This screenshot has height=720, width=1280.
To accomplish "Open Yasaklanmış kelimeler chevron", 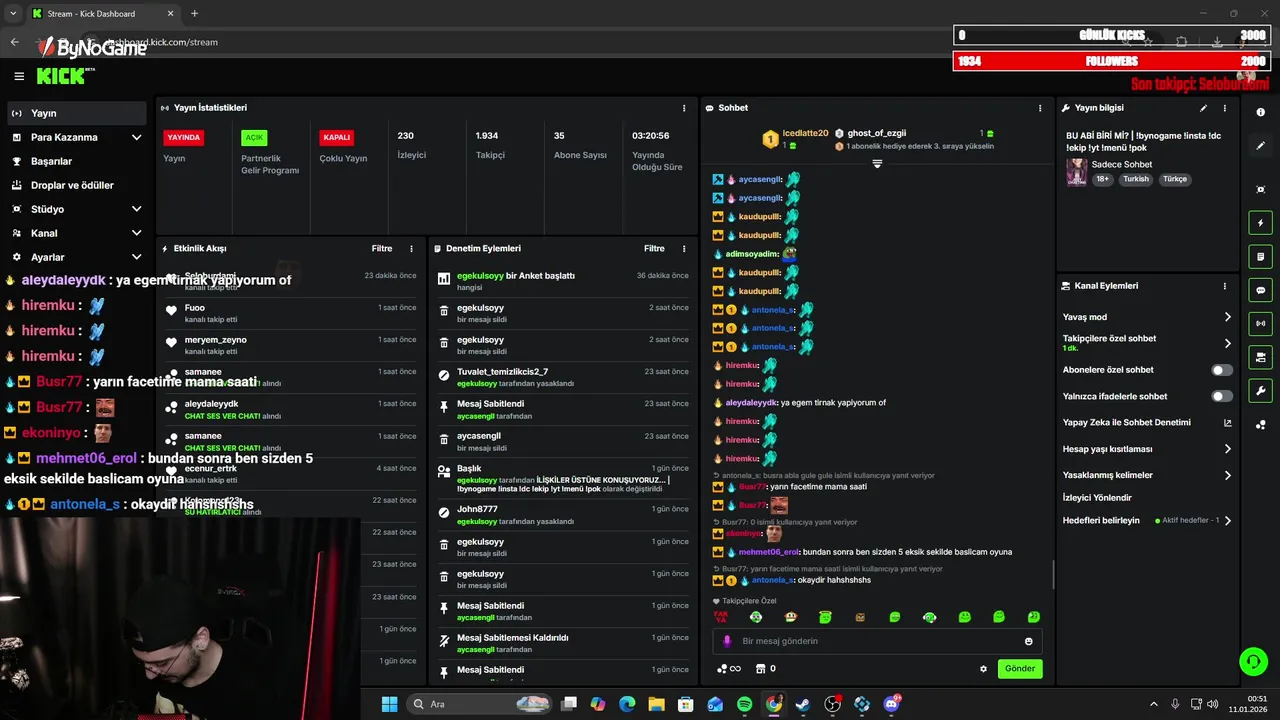I will [x=1228, y=475].
